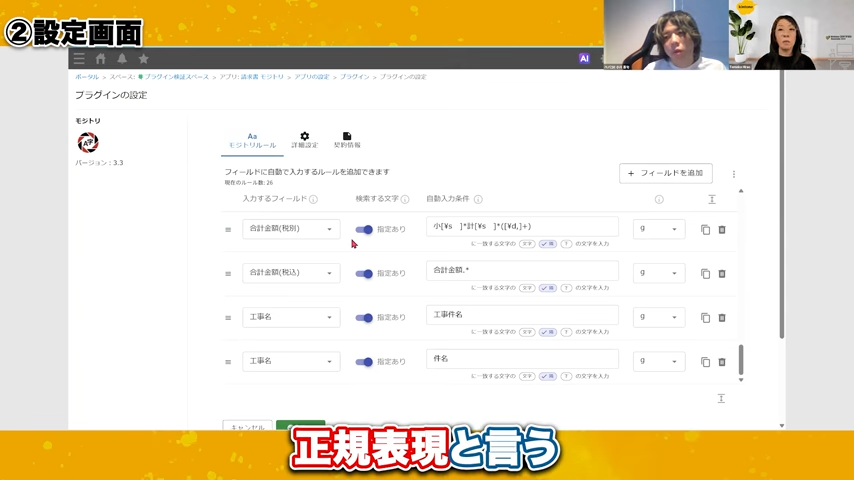Click the キャンセル button
This screenshot has height=480, width=854.
click(x=247, y=426)
